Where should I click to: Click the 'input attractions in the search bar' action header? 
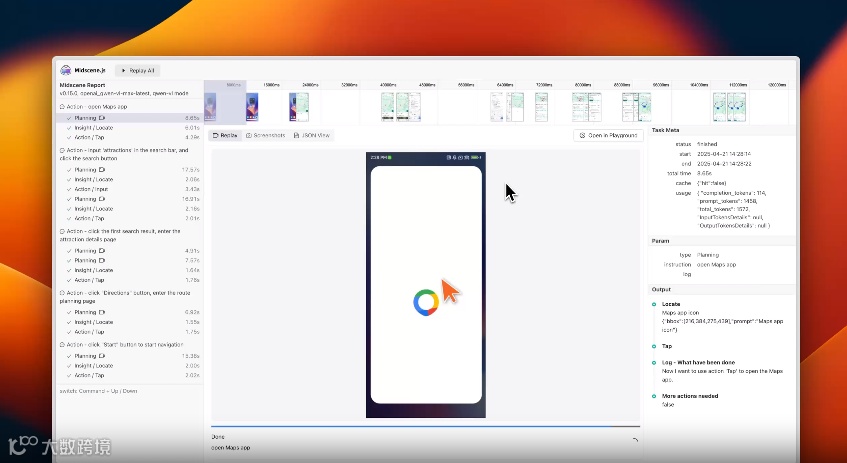pyautogui.click(x=124, y=155)
